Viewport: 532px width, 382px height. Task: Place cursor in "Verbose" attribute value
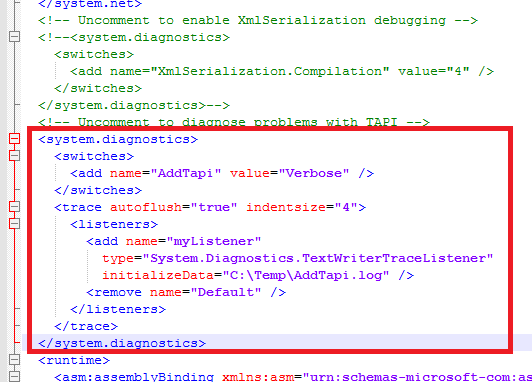tap(314, 173)
